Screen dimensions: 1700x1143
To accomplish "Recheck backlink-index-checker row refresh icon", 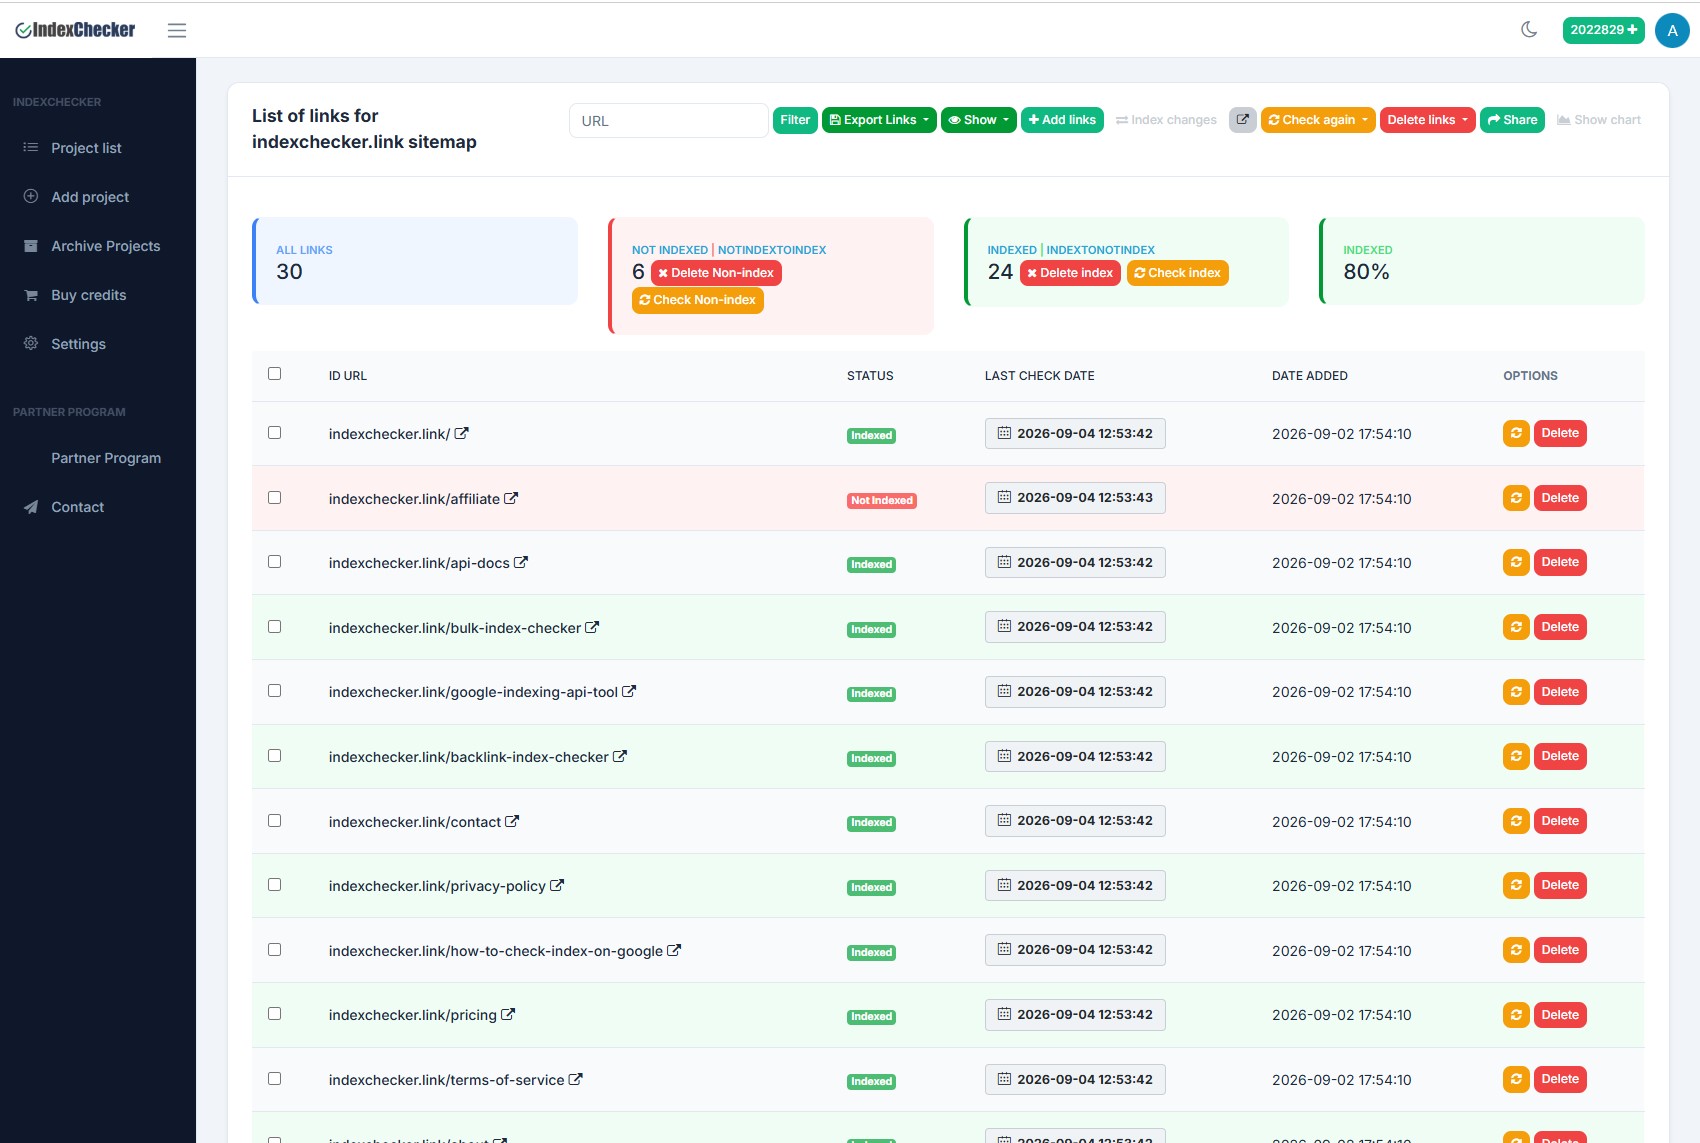I will (1516, 756).
